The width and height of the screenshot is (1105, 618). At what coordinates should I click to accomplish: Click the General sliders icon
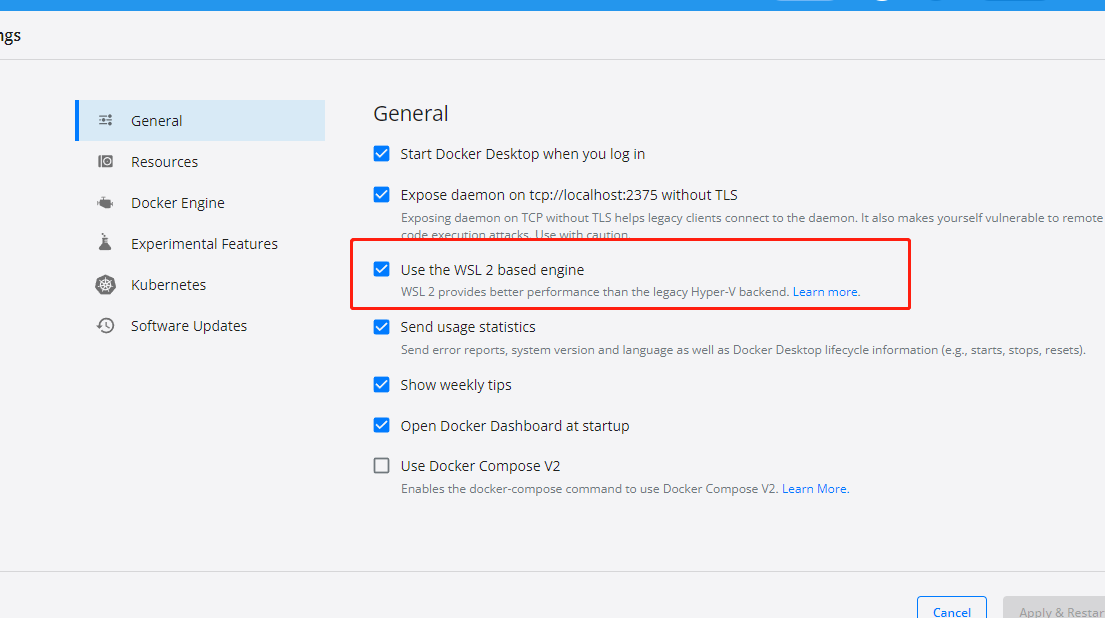pos(105,120)
